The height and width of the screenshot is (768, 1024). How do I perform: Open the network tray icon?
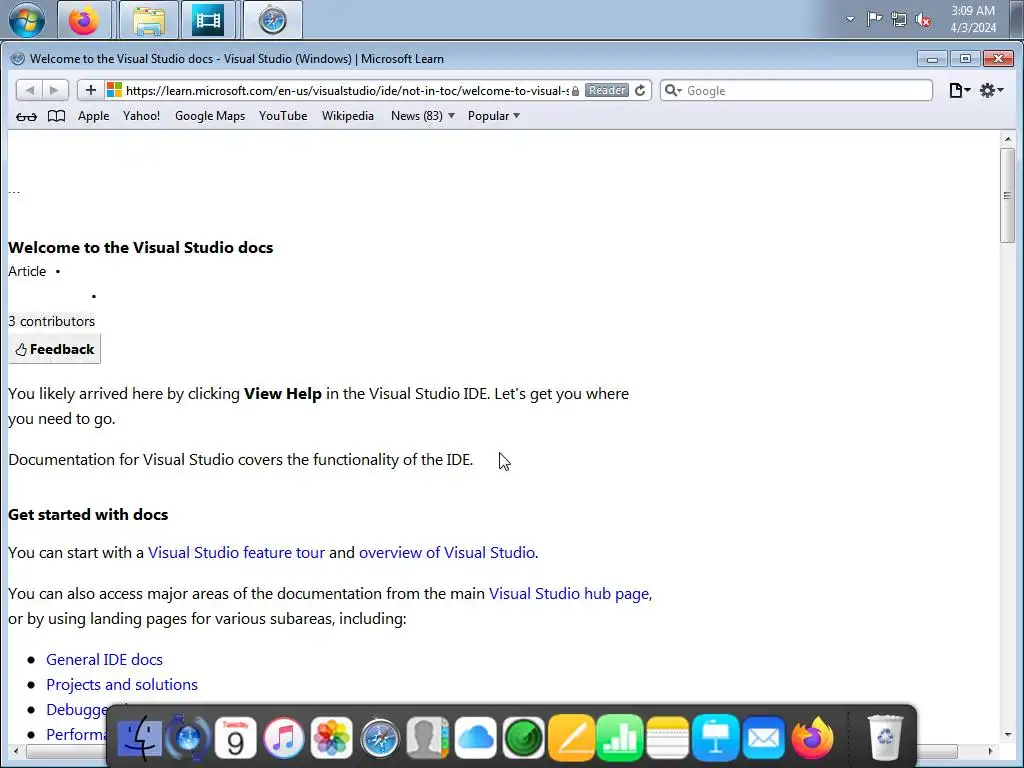click(899, 19)
